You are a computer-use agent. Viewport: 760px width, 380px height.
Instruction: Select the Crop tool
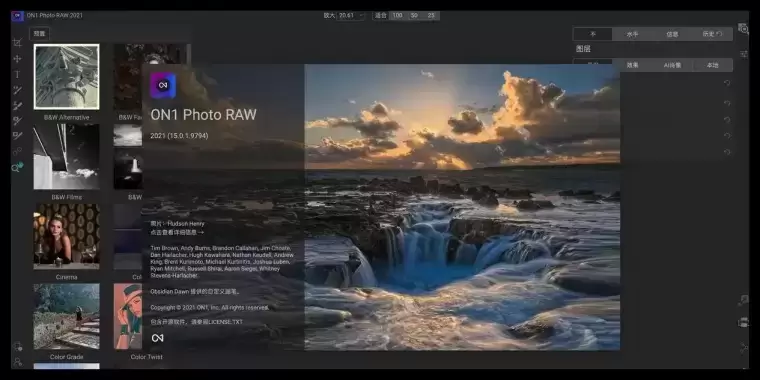(x=17, y=43)
